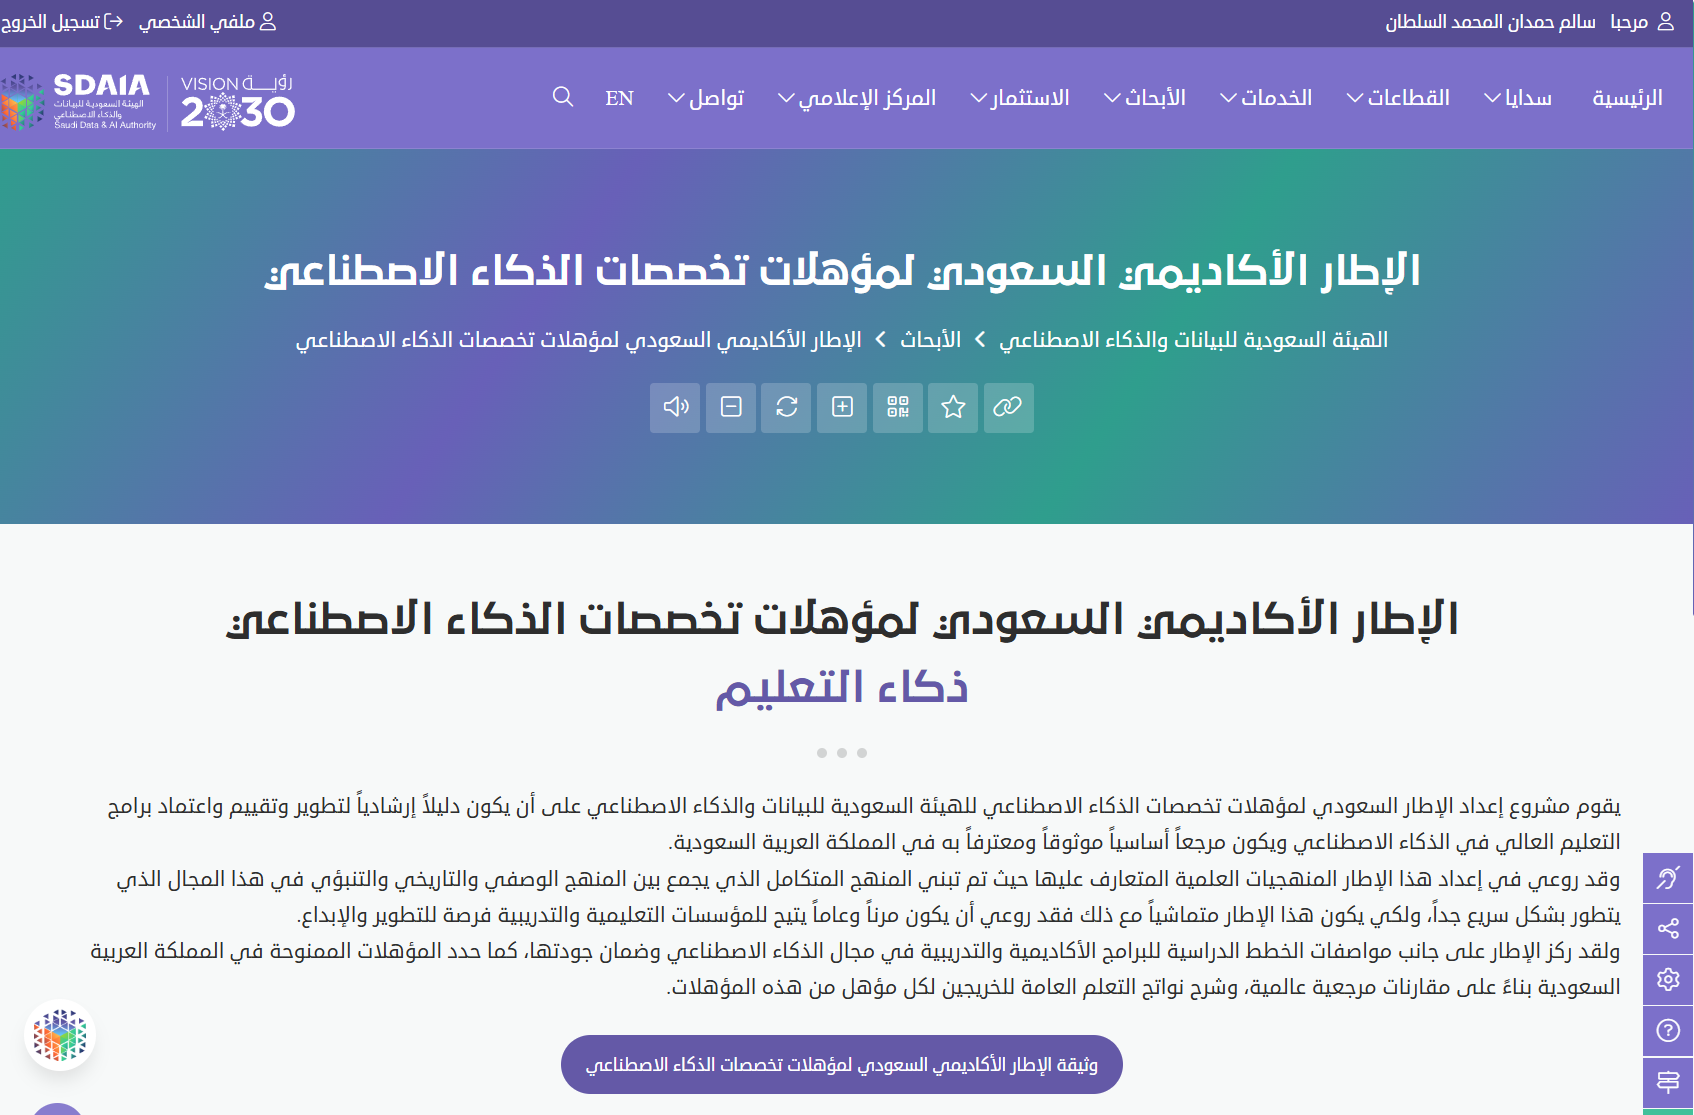Expand the المركز الإعلامي dropdown menu
This screenshot has height=1115, width=1694.
tap(857, 98)
